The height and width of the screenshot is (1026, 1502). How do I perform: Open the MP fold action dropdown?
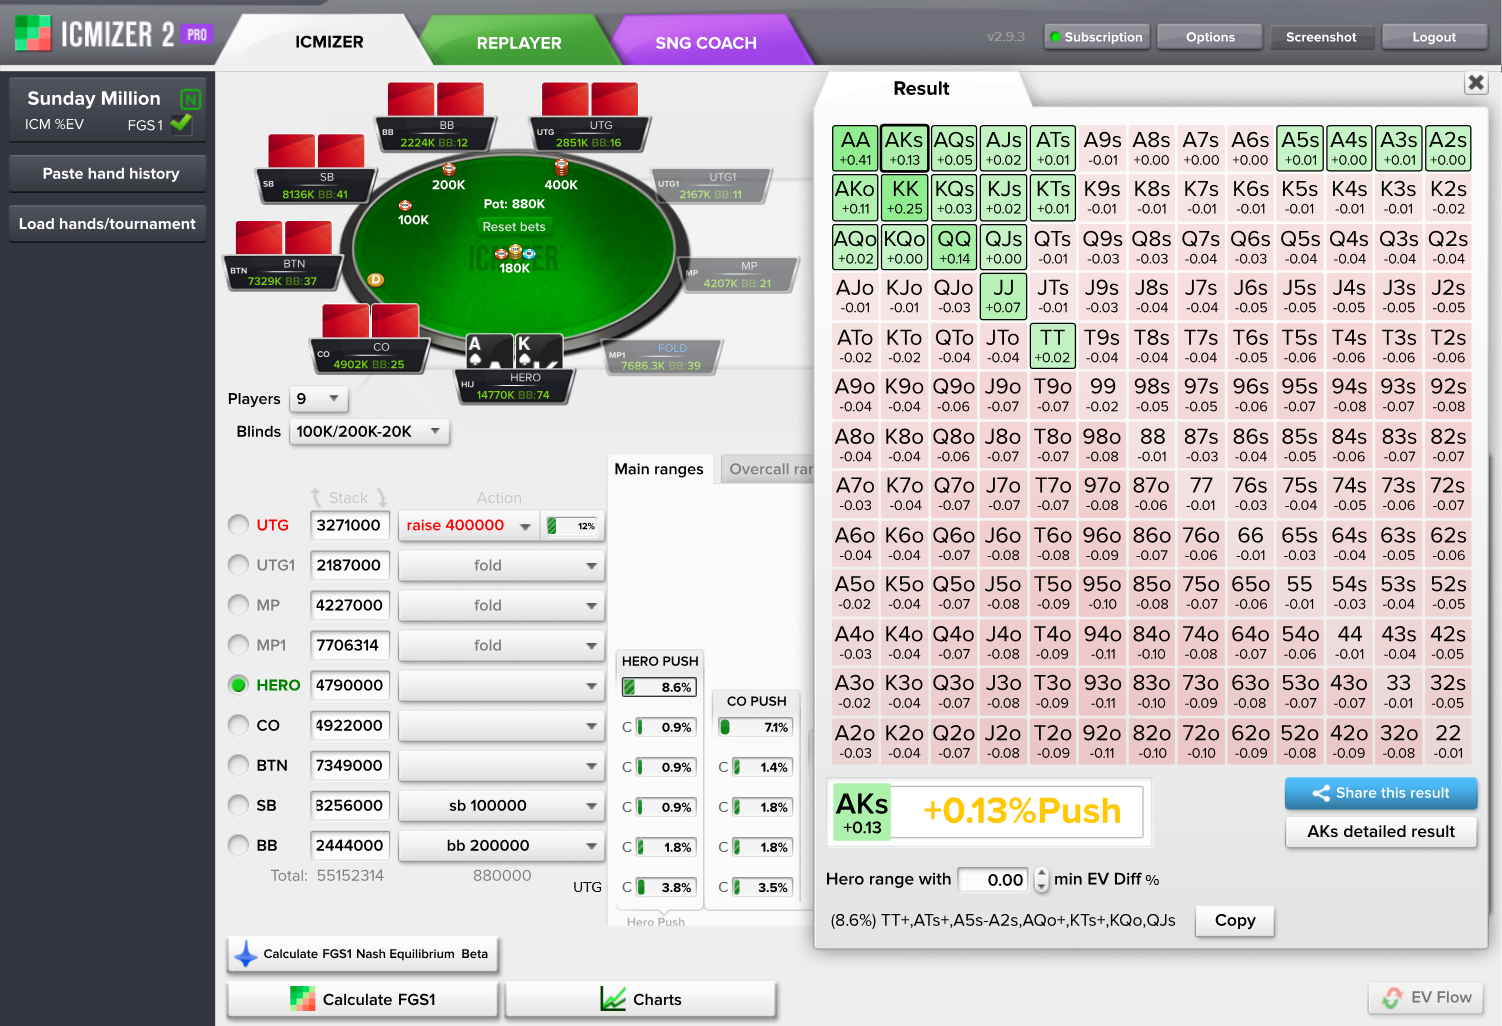(502, 605)
